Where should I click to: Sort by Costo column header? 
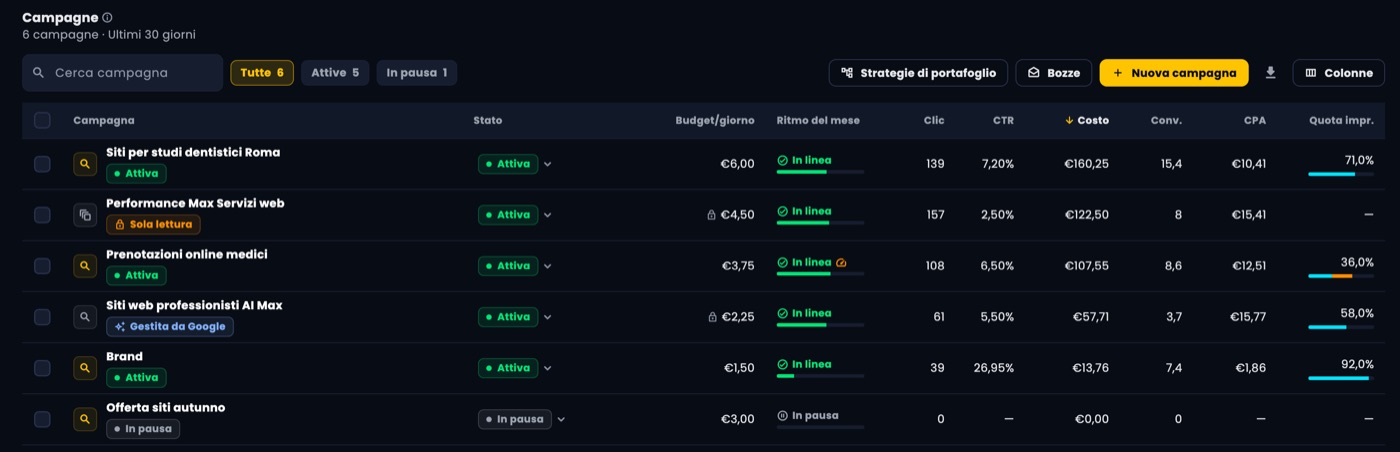point(1087,120)
